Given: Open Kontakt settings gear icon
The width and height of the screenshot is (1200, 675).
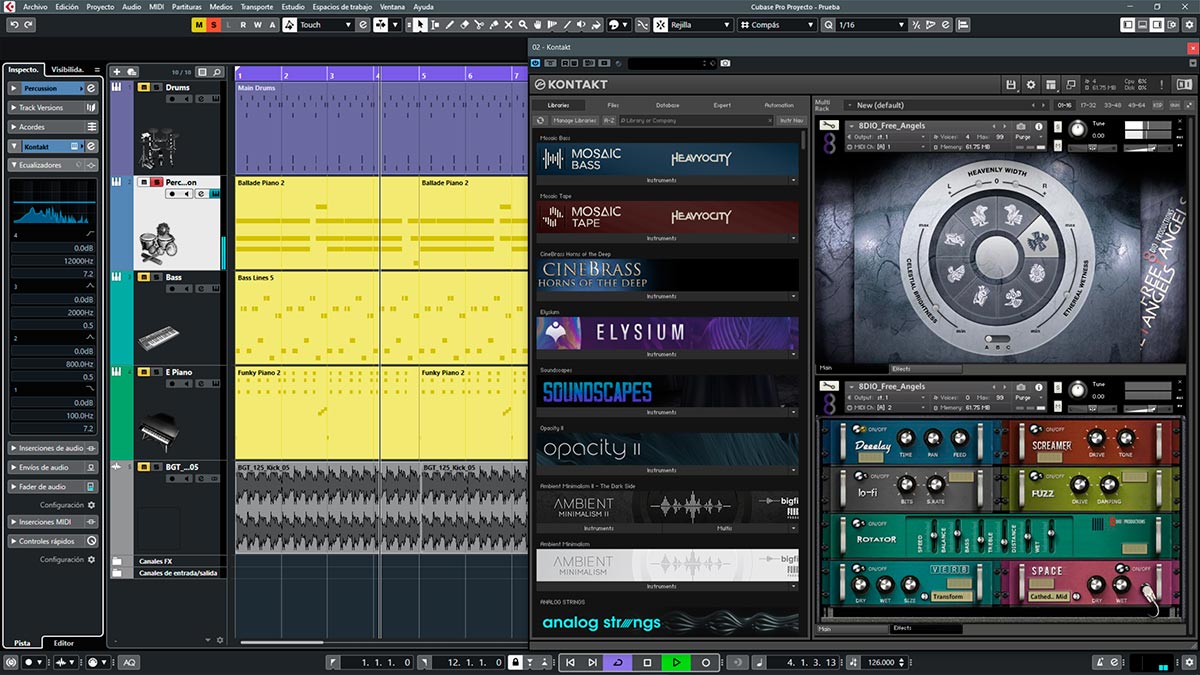Looking at the screenshot, I should [1031, 85].
